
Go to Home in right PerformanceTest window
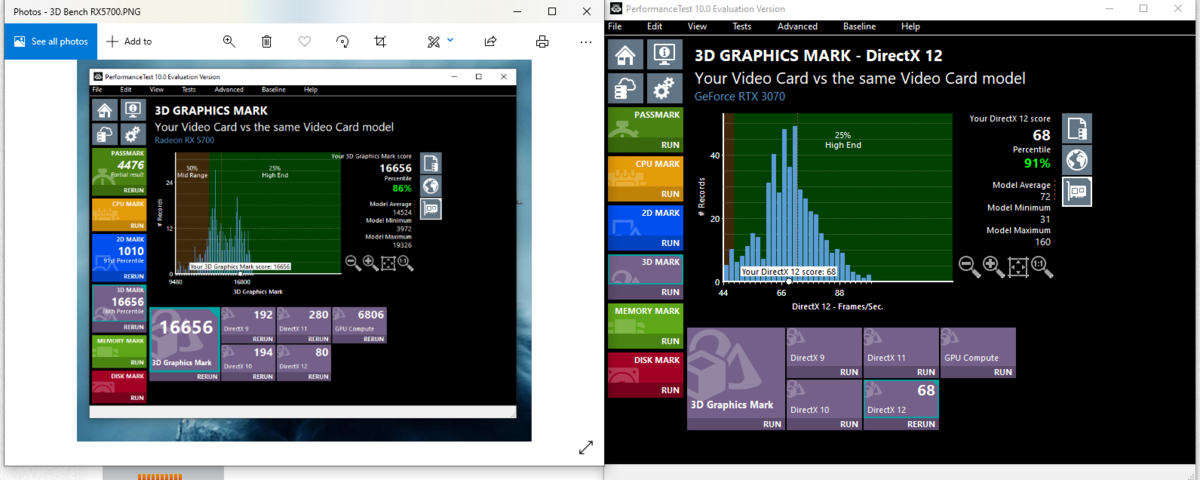point(626,55)
